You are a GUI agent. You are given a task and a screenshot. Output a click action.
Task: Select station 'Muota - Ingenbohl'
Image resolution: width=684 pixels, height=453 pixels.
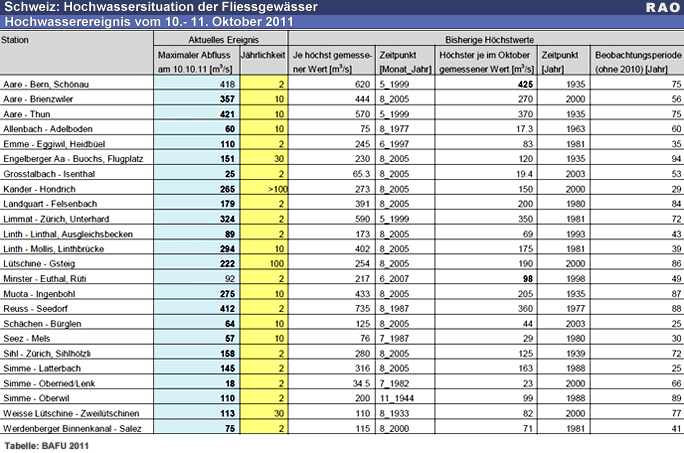pos(39,294)
